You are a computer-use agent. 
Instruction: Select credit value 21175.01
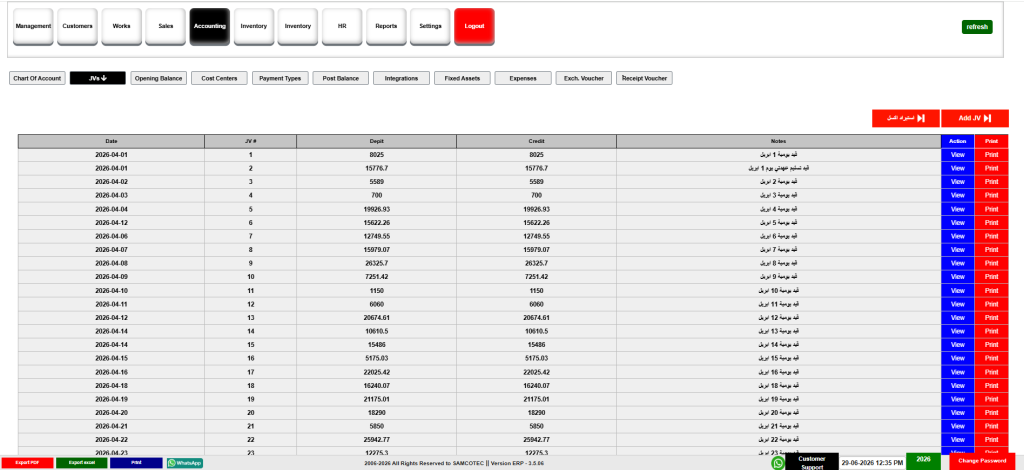point(536,399)
